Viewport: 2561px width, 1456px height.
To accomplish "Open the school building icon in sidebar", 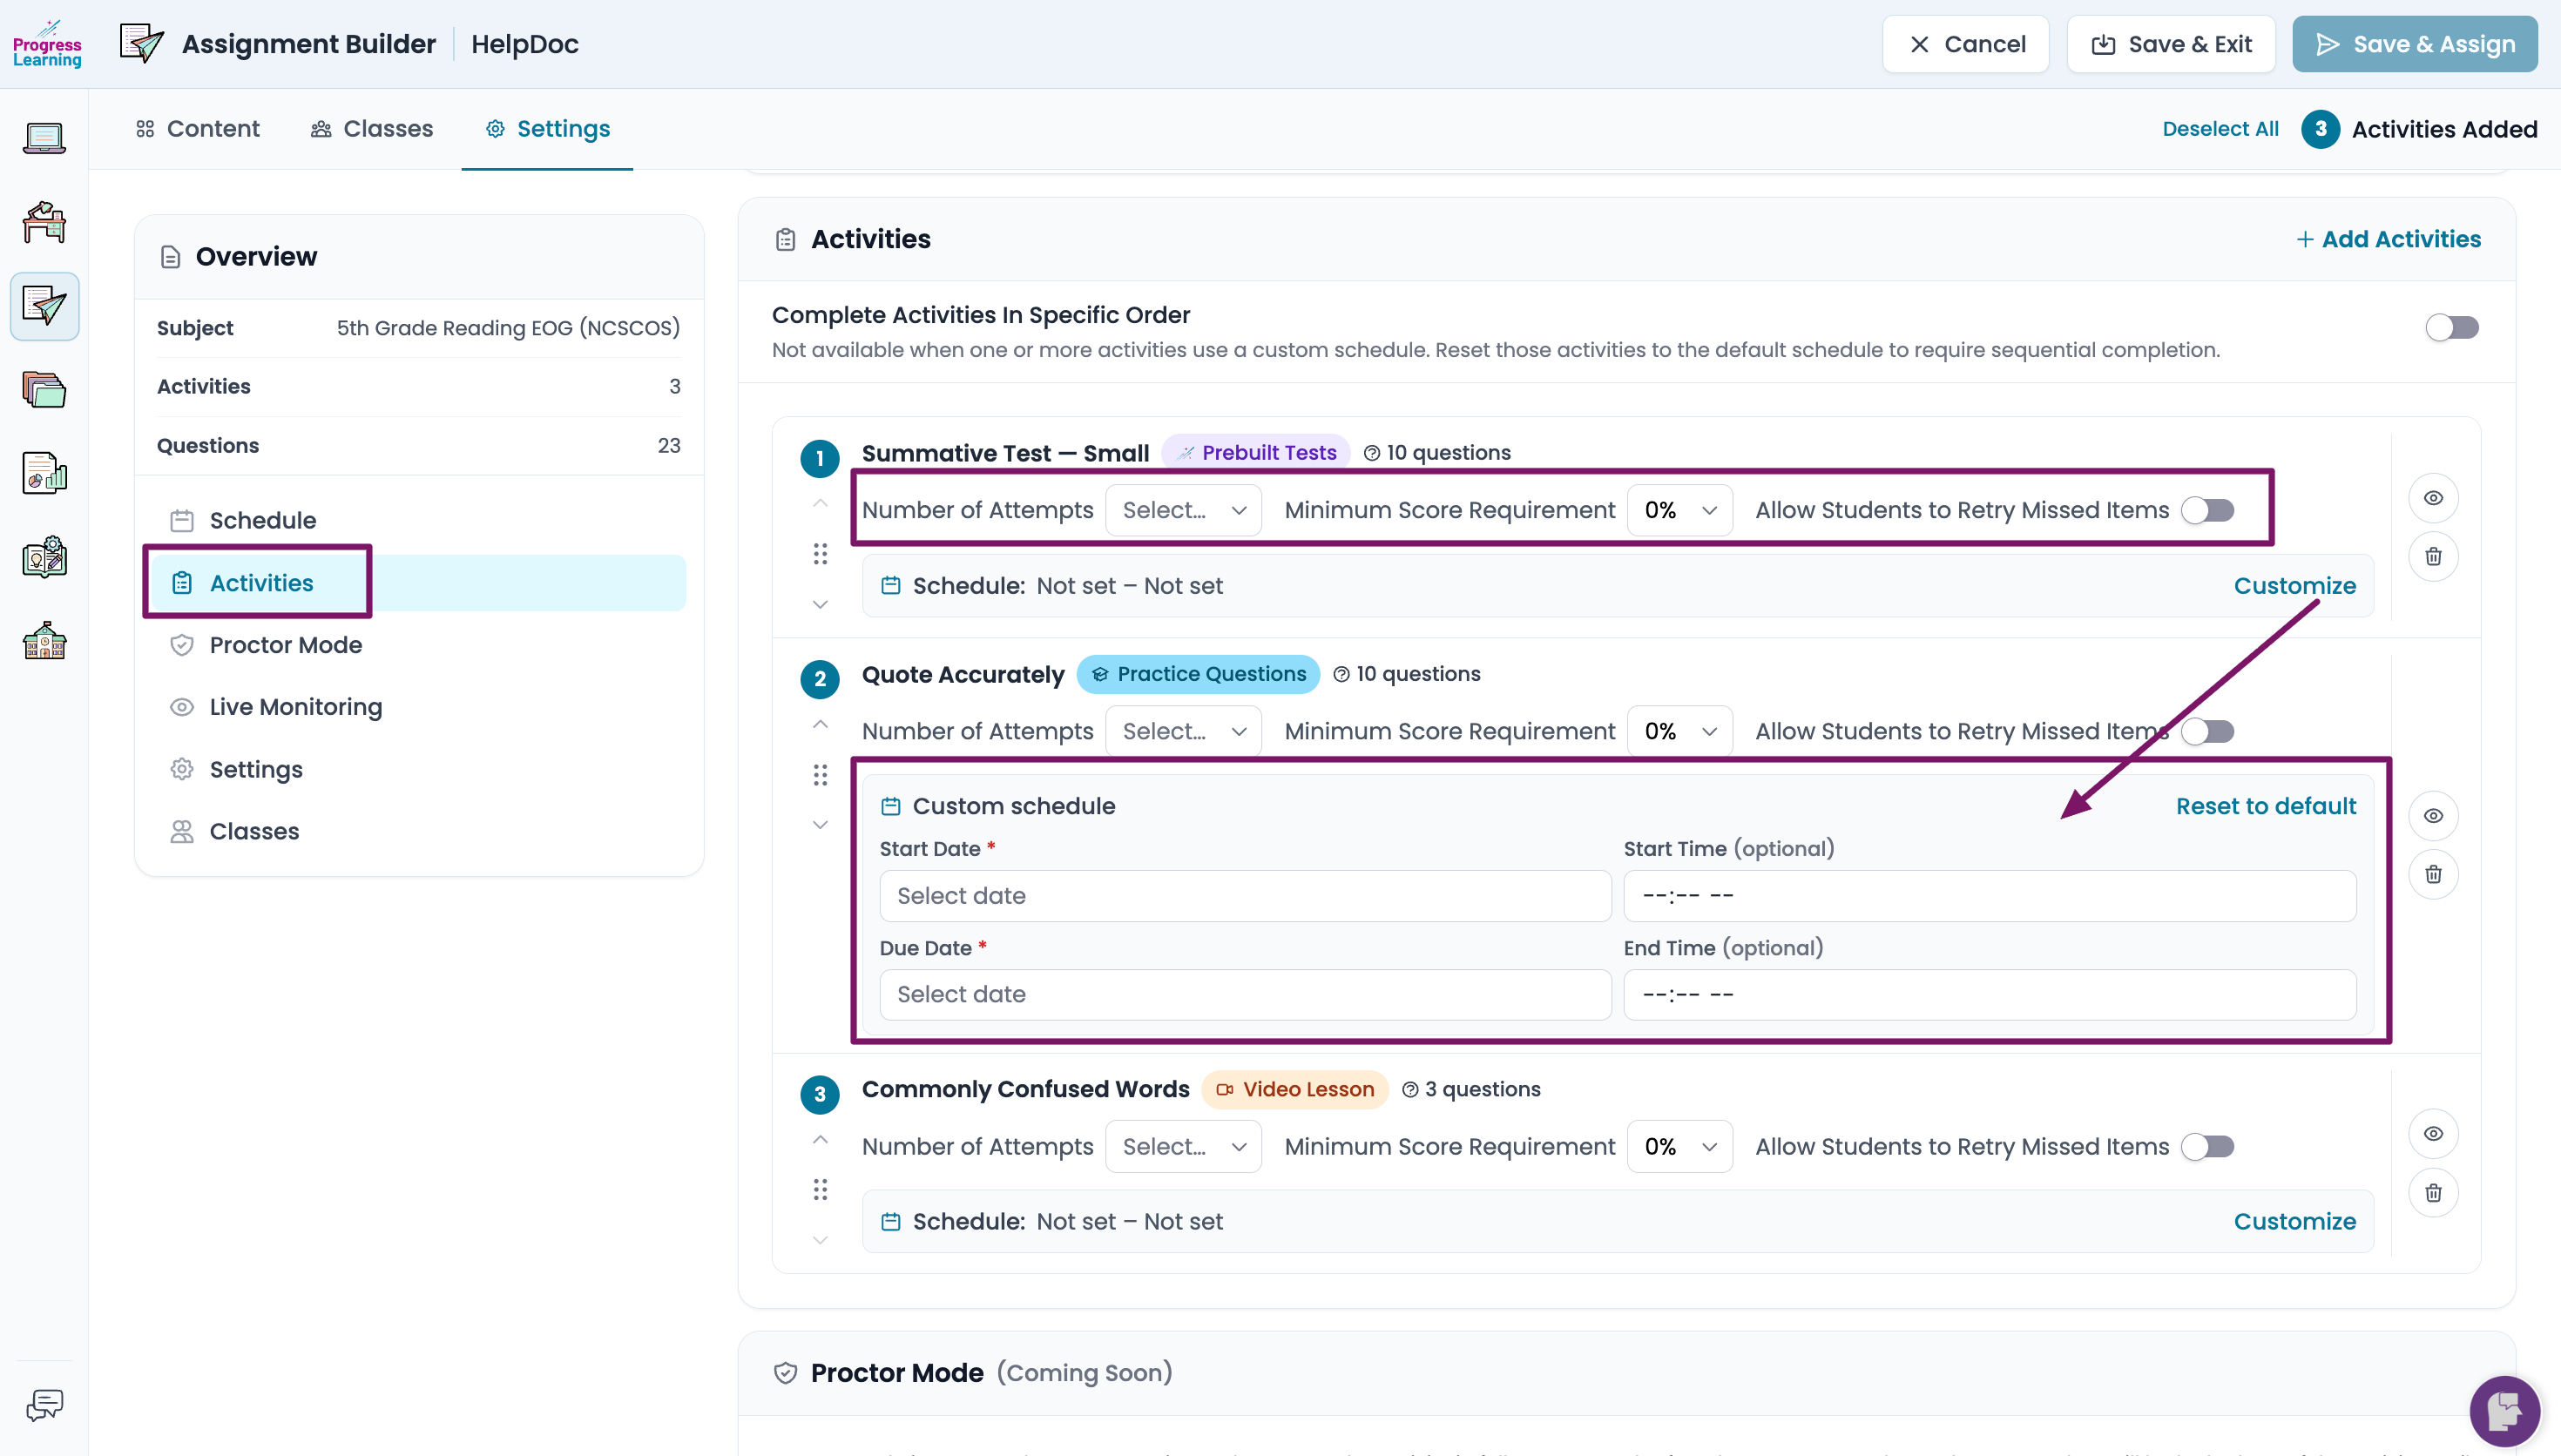I will 44,641.
